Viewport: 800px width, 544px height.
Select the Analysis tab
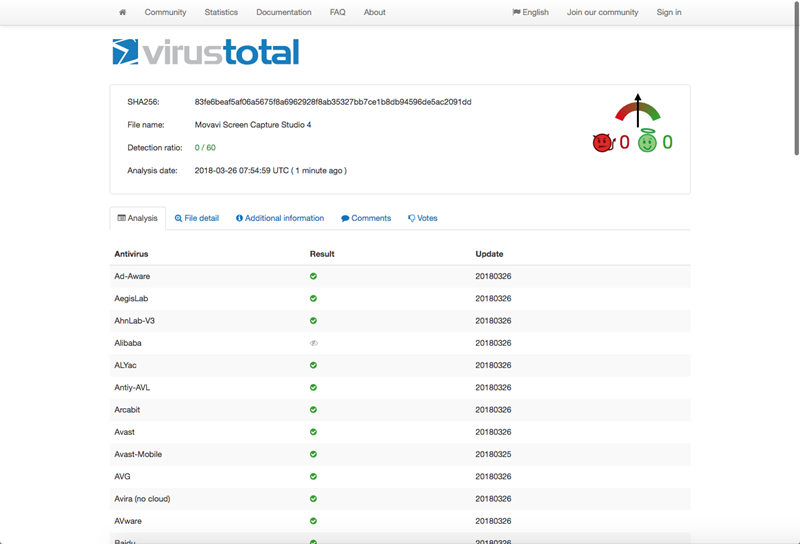tap(138, 218)
